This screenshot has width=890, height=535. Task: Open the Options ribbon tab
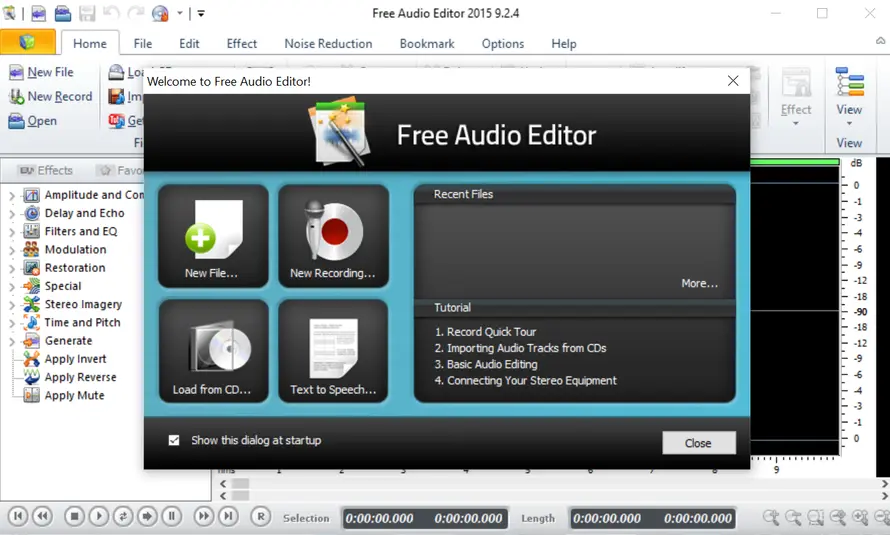[x=502, y=44]
